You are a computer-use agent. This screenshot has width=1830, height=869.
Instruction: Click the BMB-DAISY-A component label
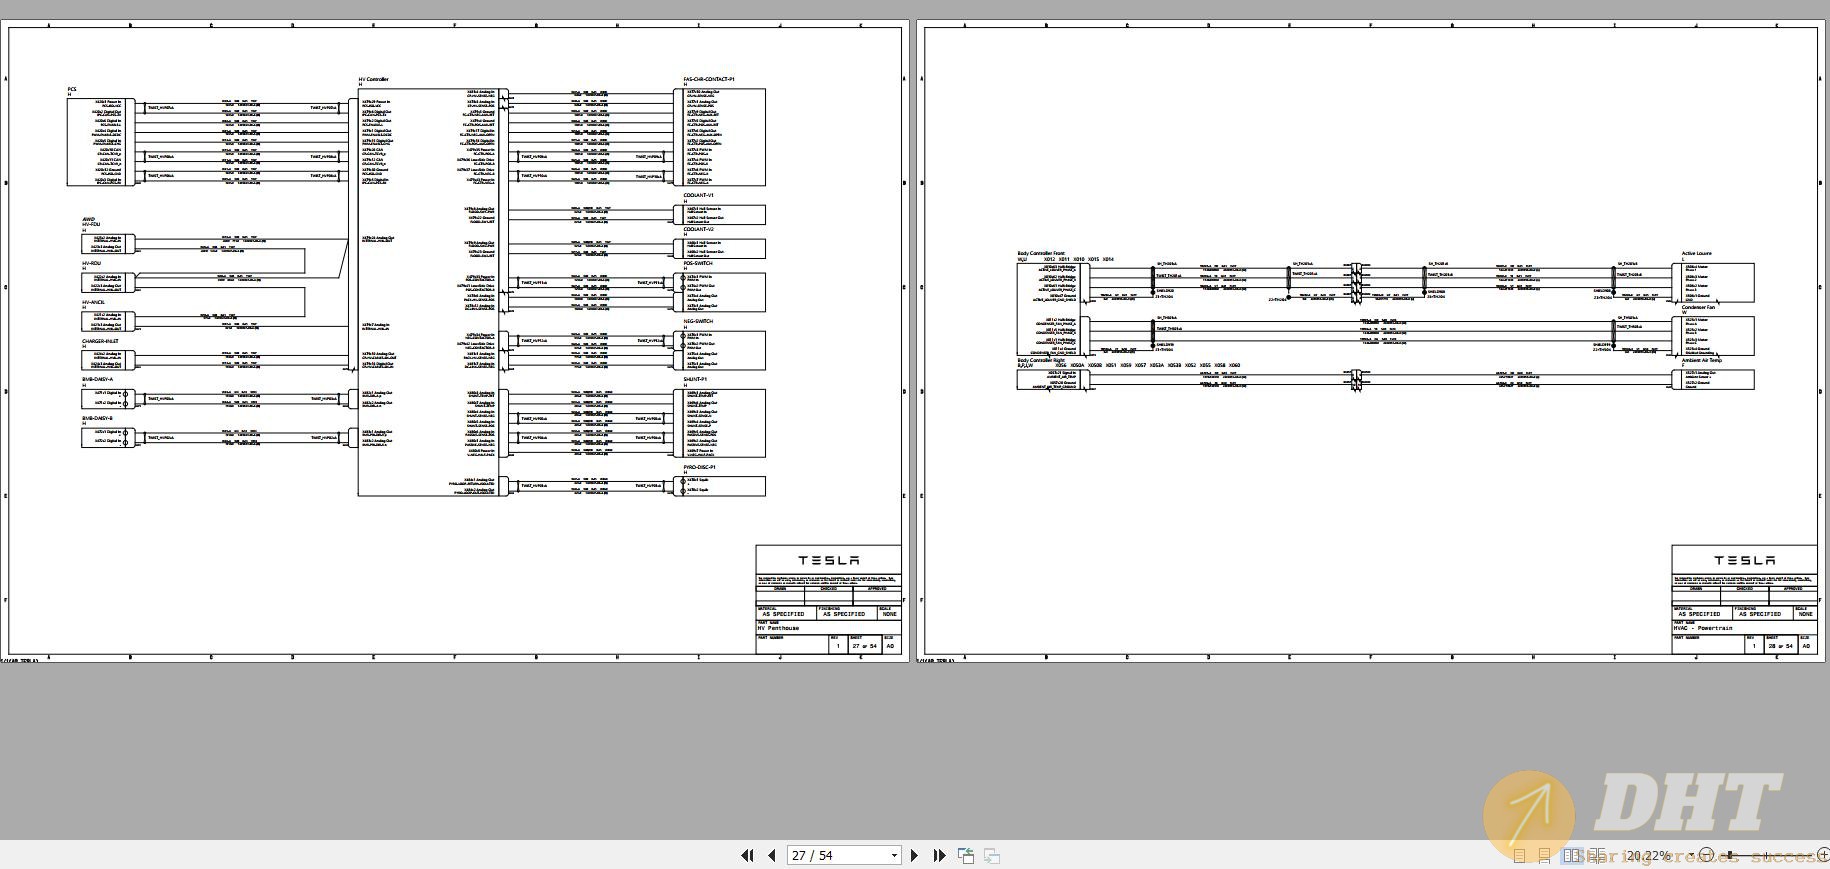point(98,380)
